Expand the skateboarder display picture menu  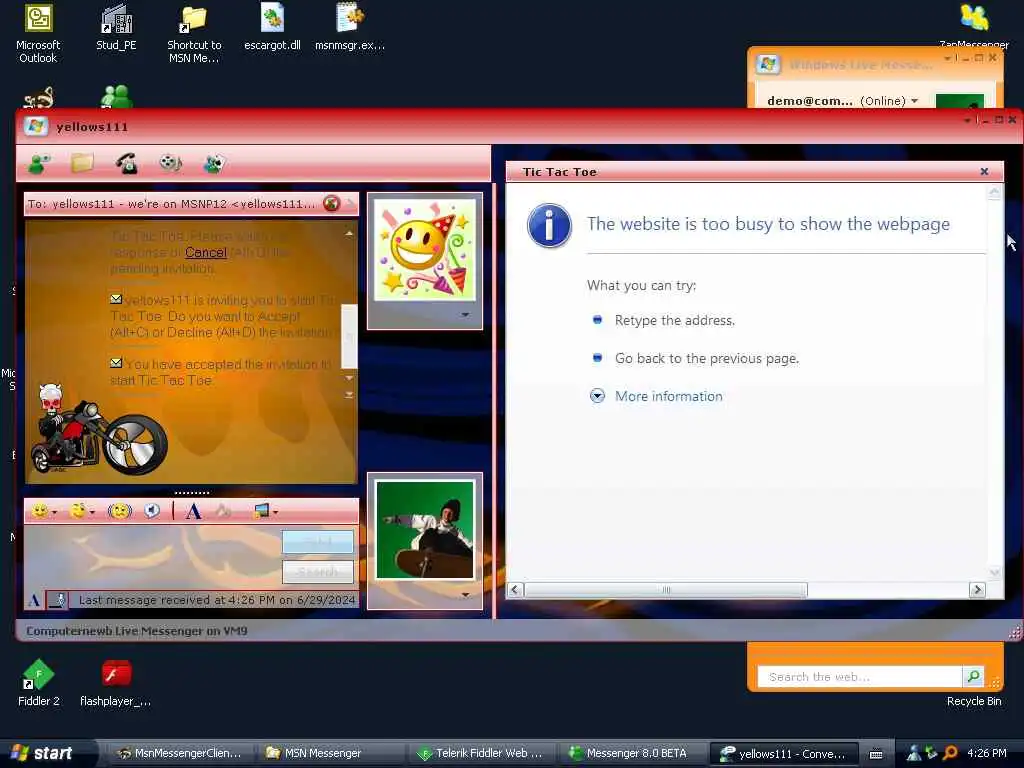pyautogui.click(x=465, y=595)
